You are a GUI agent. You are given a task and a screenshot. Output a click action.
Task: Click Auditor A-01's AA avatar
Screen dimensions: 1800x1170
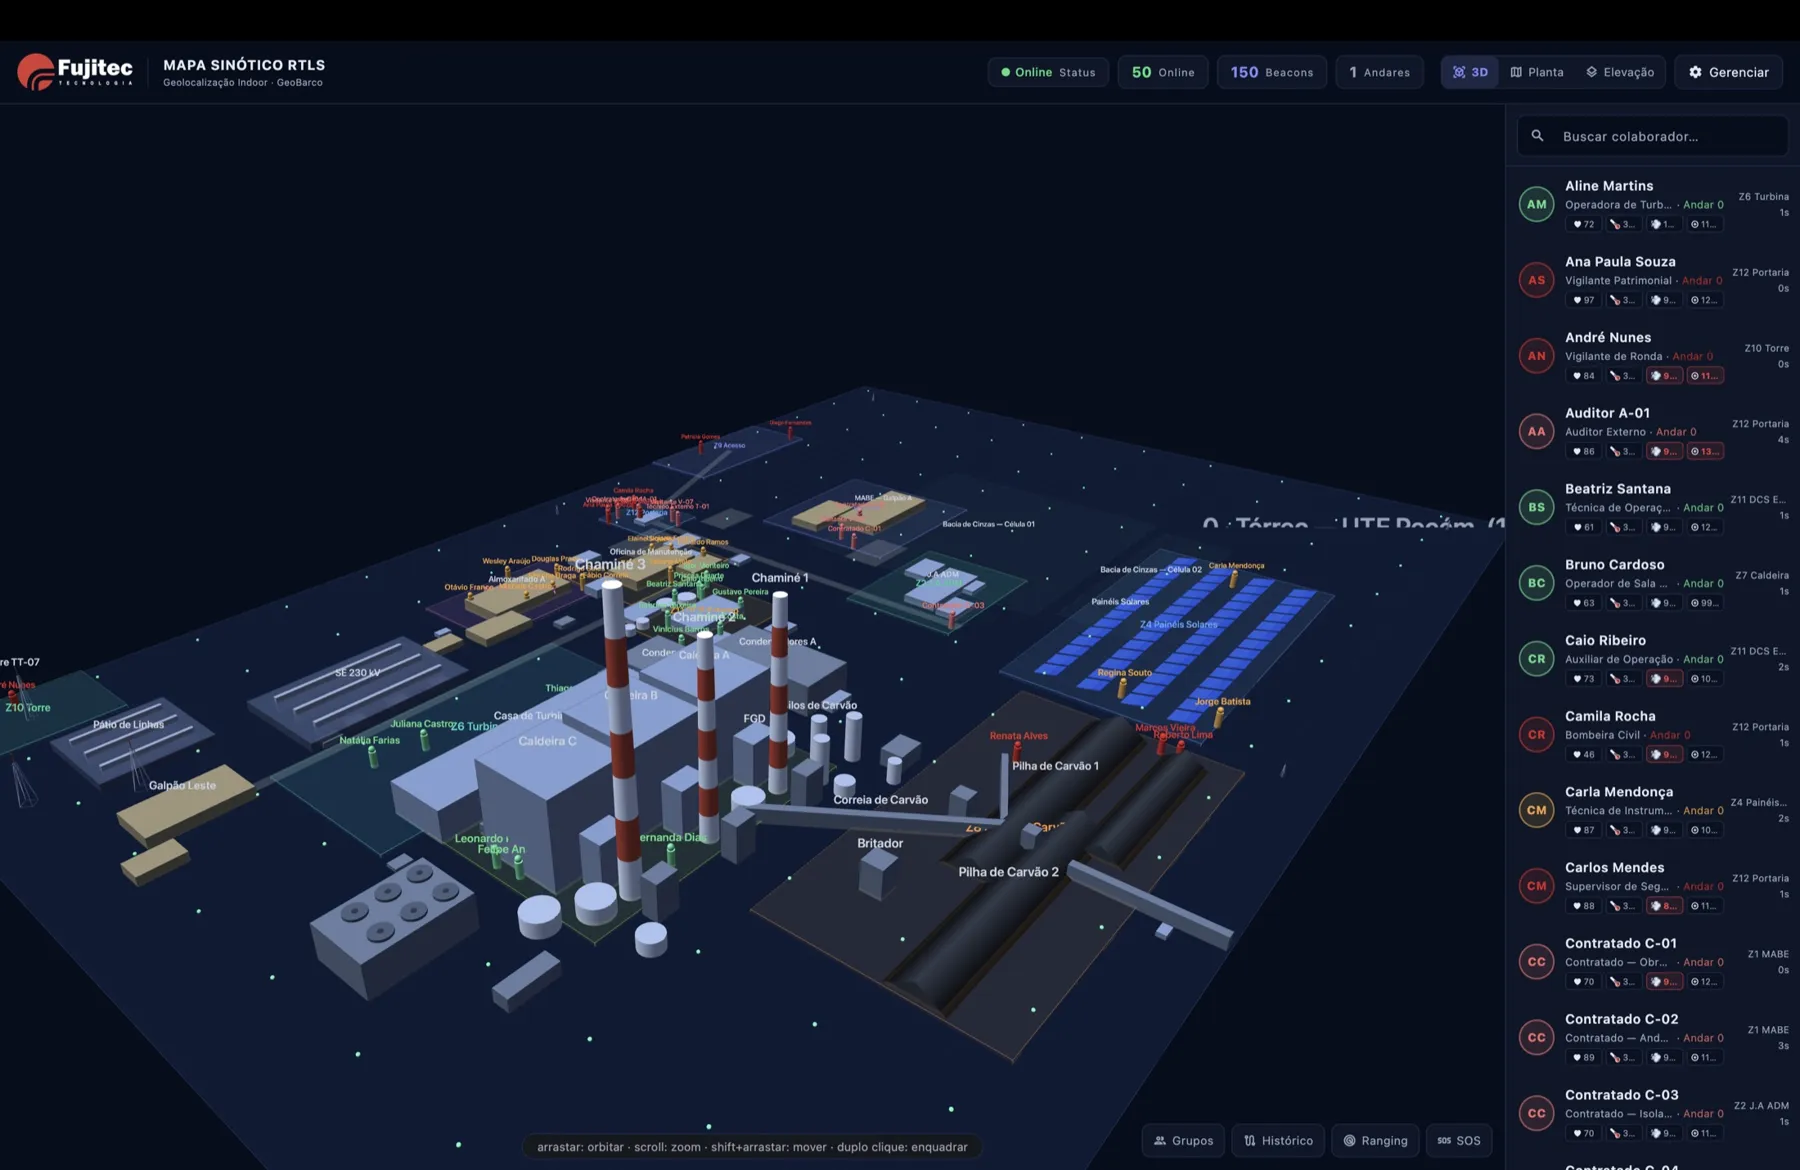pos(1537,432)
